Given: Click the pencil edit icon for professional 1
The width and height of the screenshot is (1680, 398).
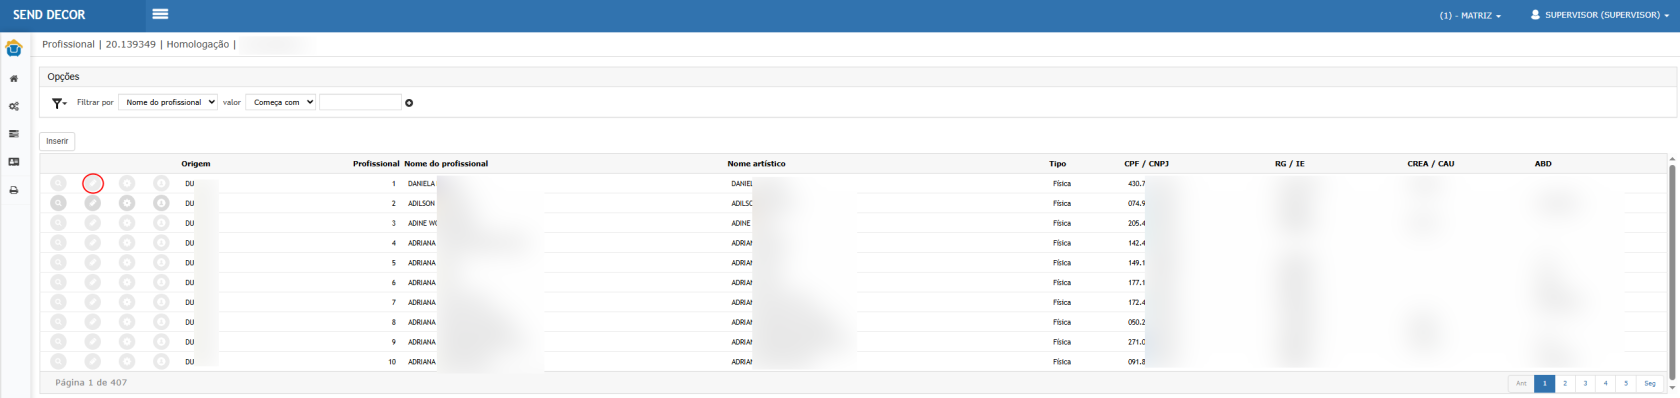Looking at the screenshot, I should 93,184.
